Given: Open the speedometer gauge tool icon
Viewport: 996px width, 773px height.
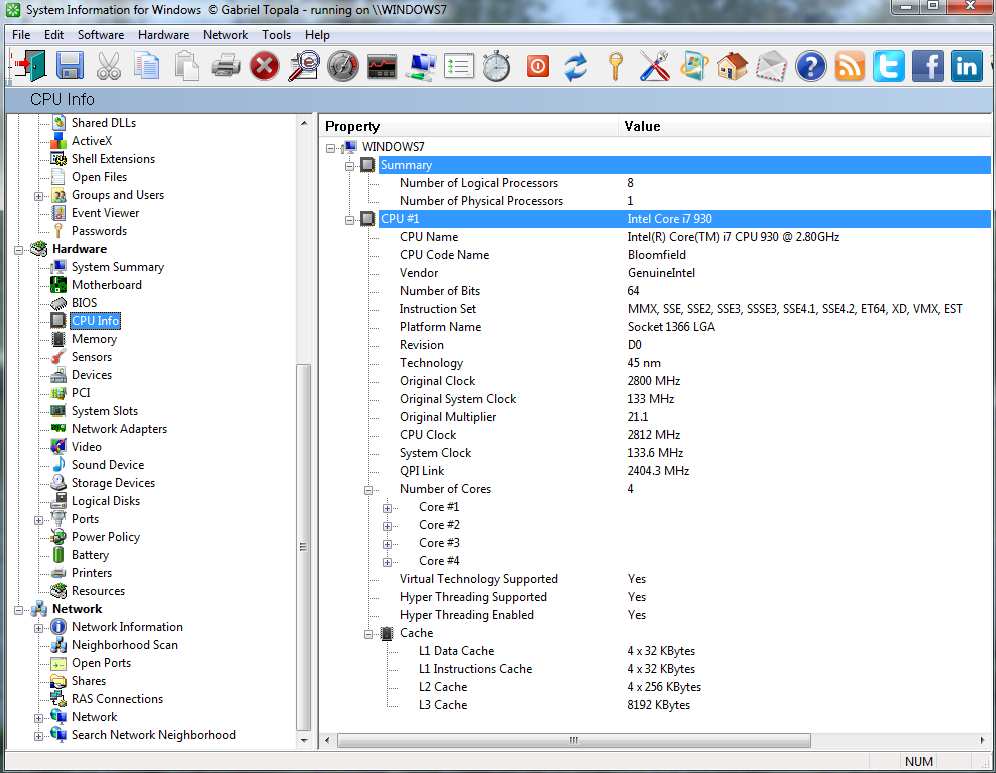Looking at the screenshot, I should pyautogui.click(x=343, y=66).
